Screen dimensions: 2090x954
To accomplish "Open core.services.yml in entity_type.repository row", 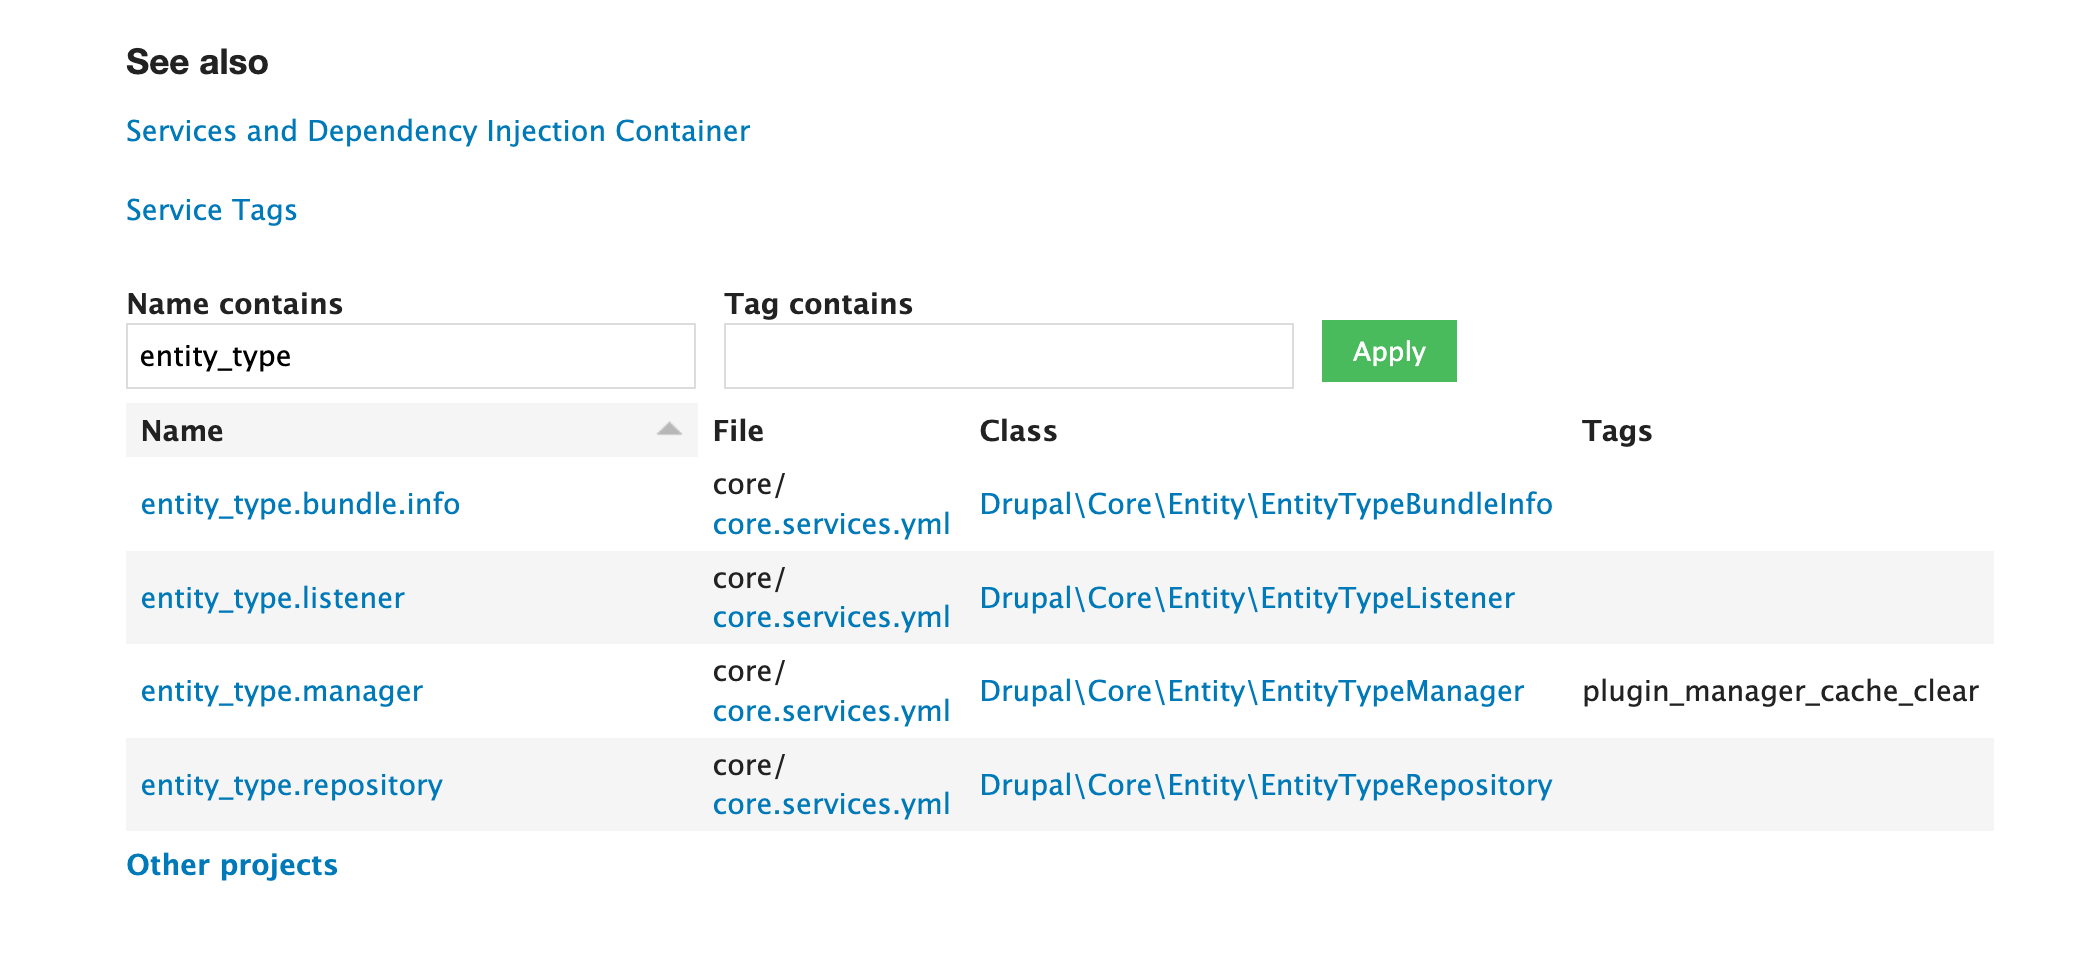I will click(831, 804).
